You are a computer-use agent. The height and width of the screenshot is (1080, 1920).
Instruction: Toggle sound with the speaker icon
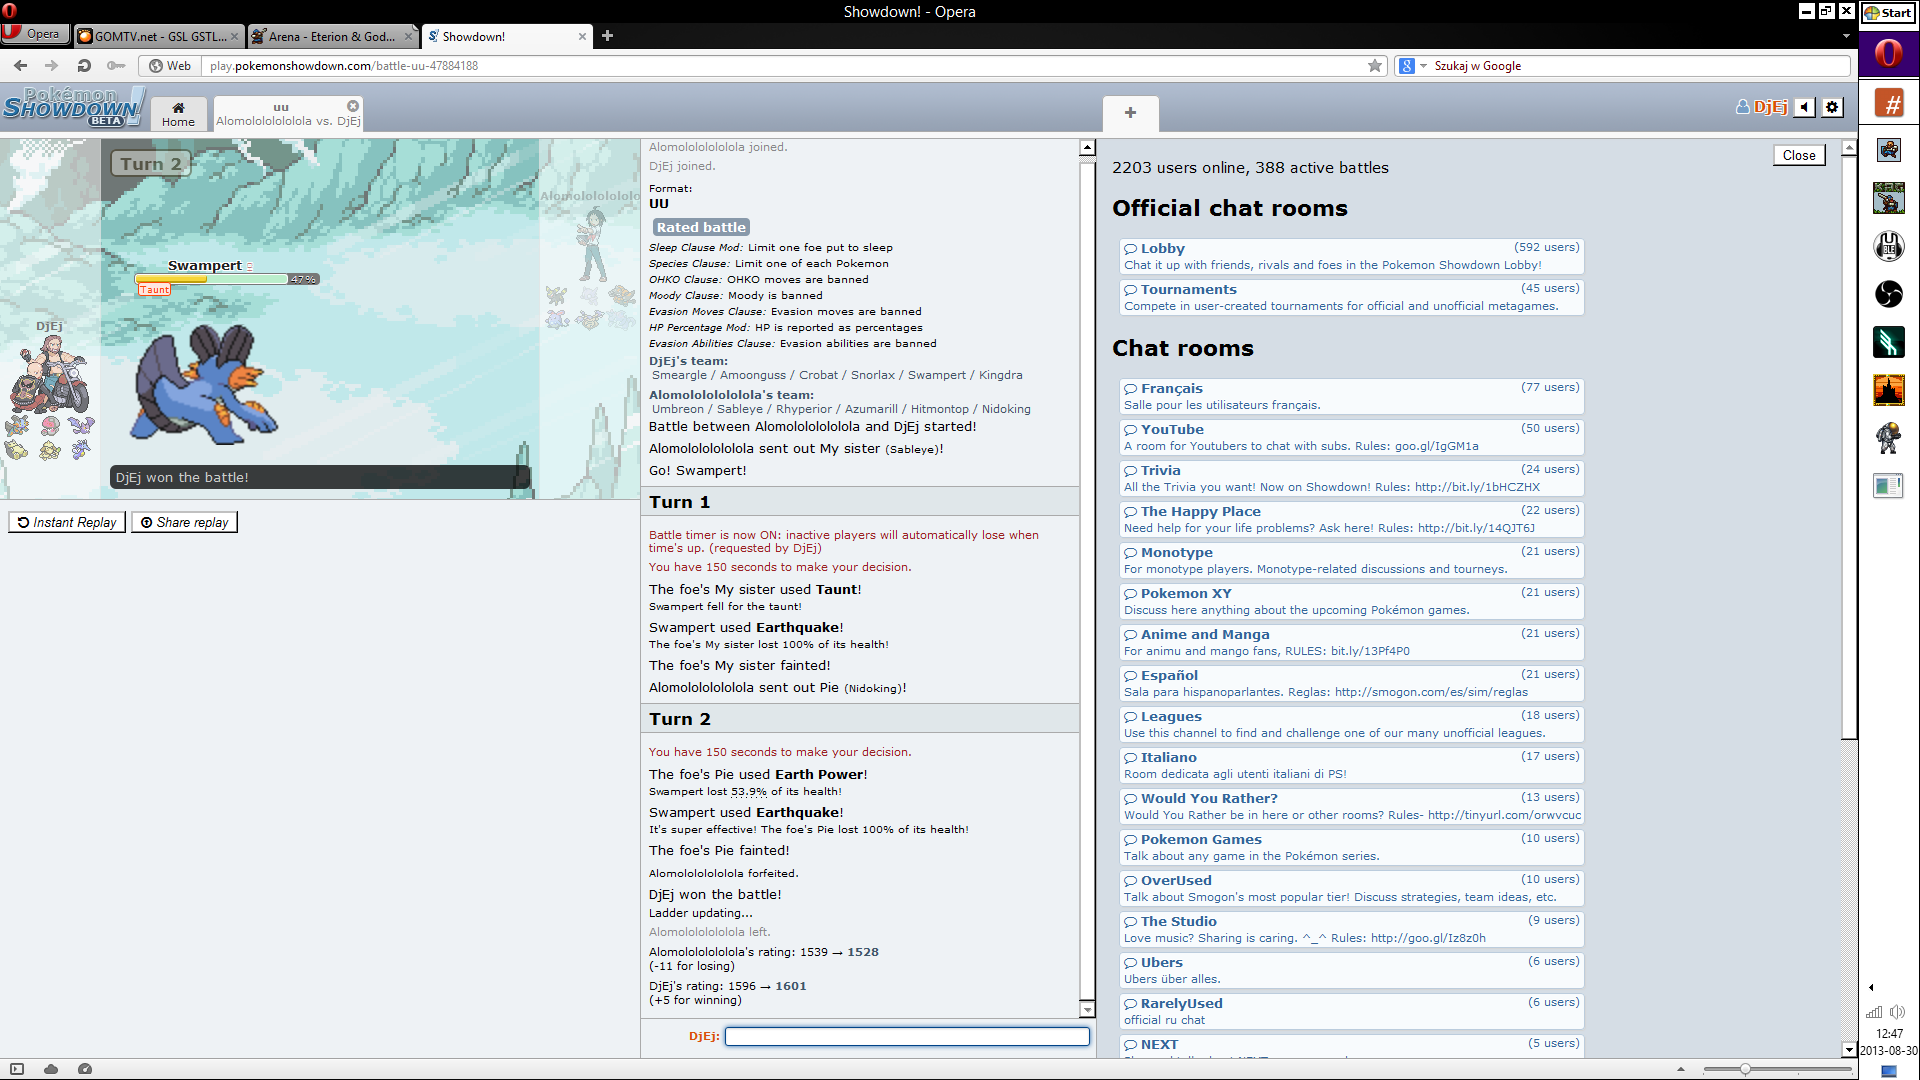tap(1804, 107)
